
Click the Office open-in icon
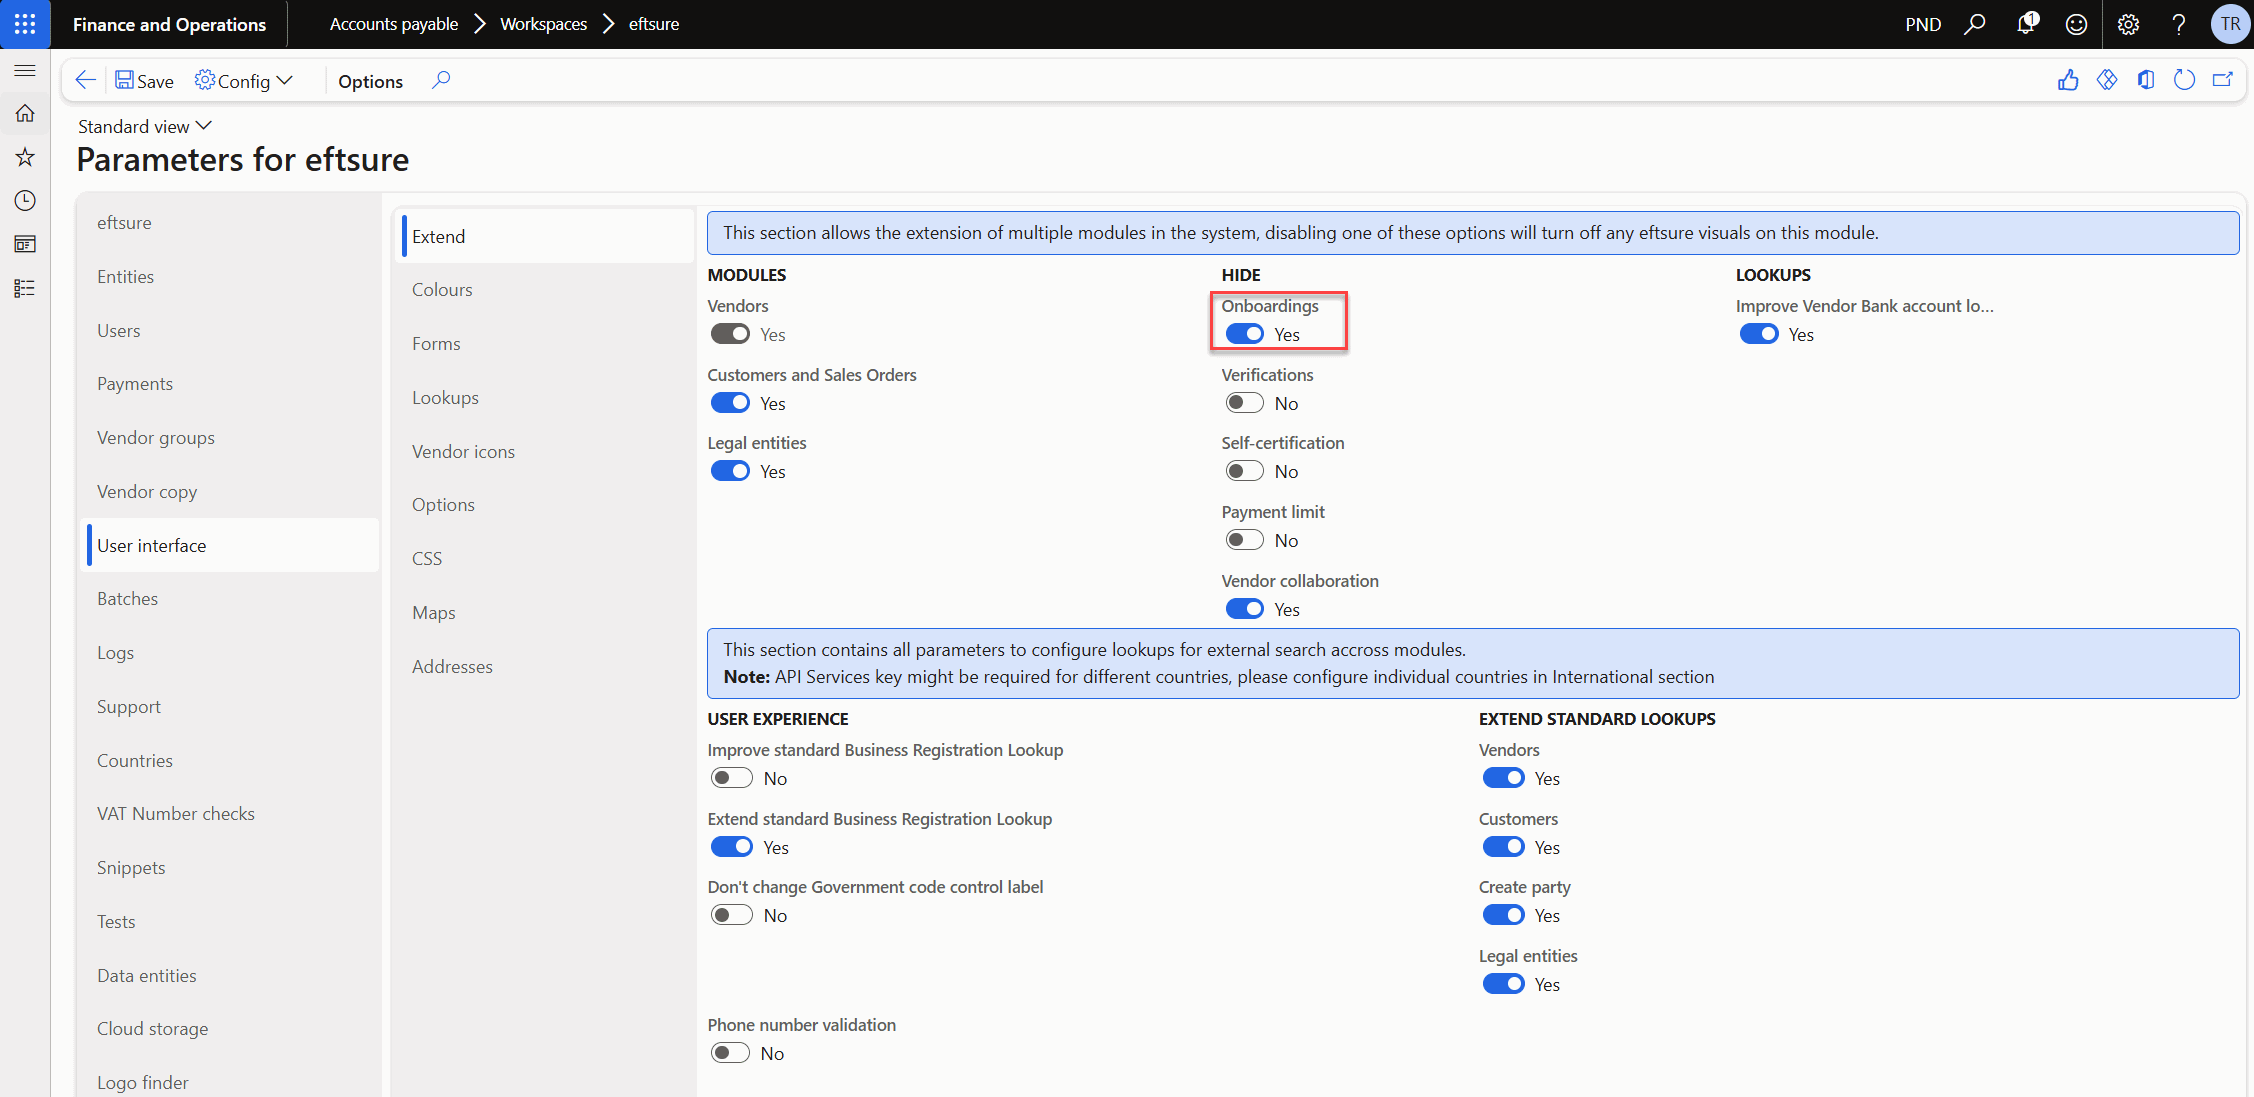point(2146,80)
